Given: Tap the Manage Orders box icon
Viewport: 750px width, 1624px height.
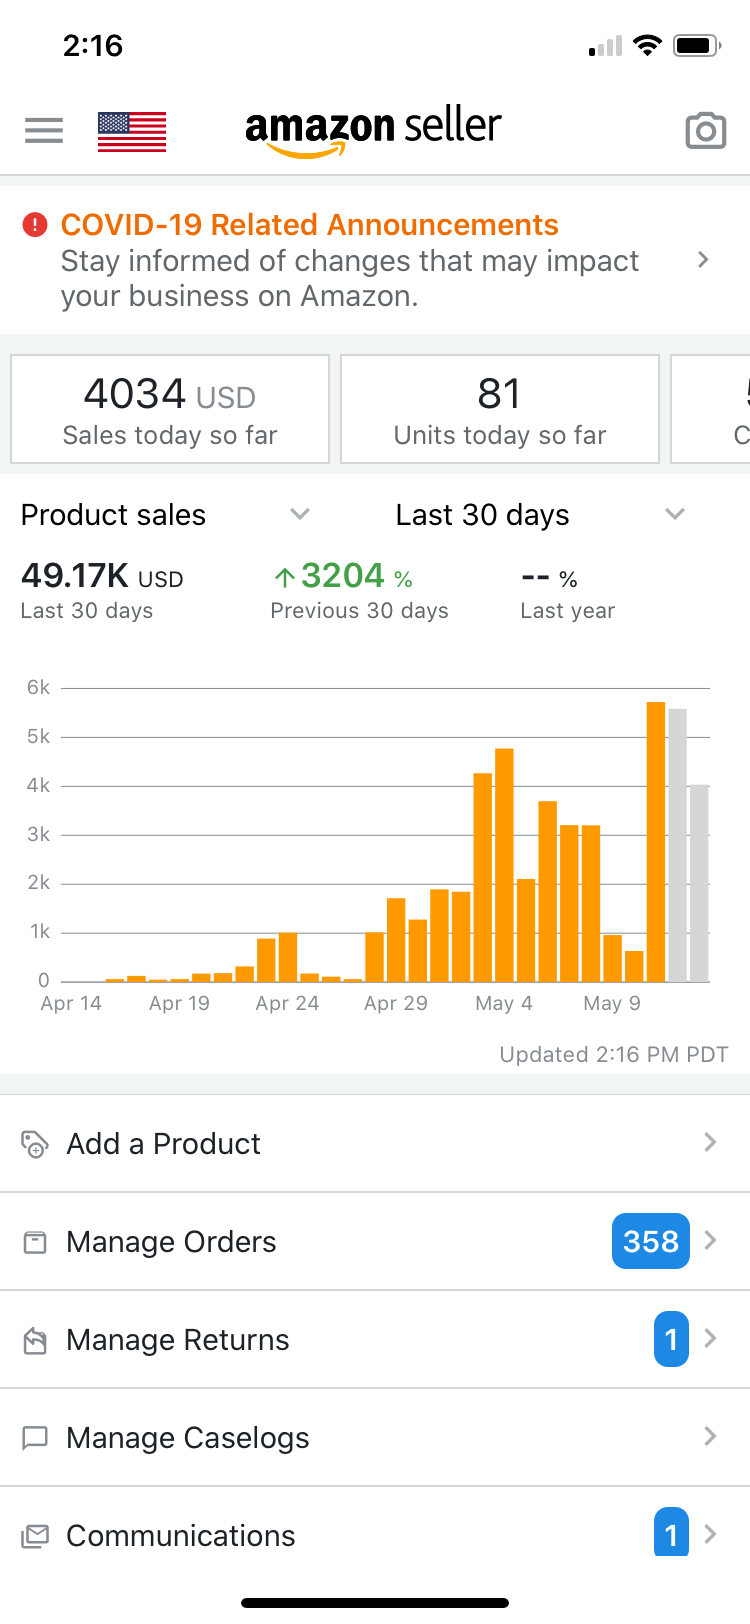Looking at the screenshot, I should point(35,1242).
